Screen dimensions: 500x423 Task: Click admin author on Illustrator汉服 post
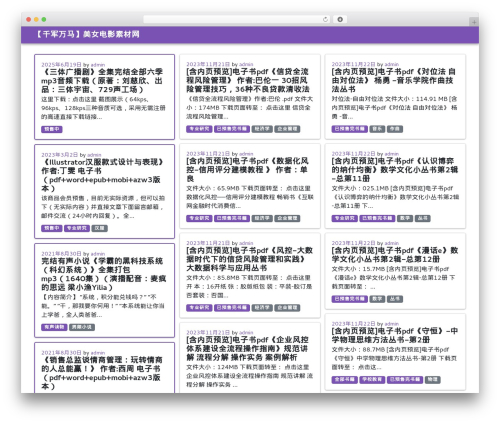[94, 155]
